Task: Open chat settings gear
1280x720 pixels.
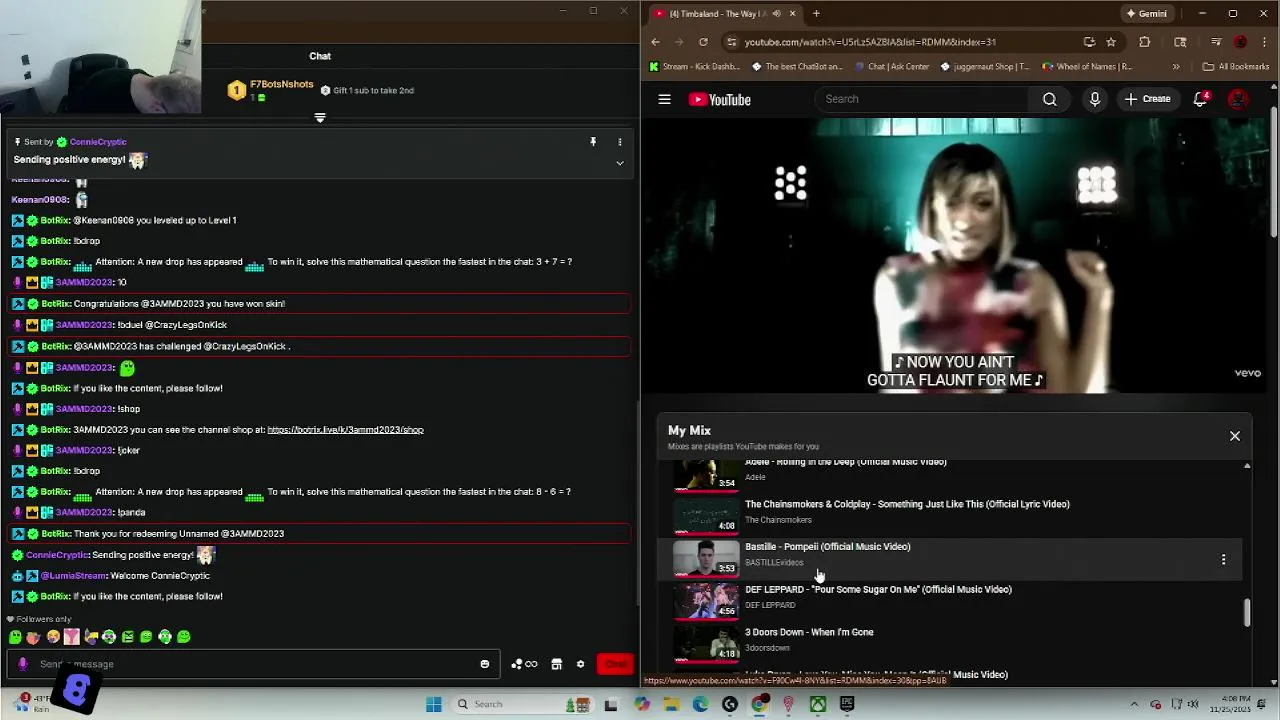Action: coord(580,664)
